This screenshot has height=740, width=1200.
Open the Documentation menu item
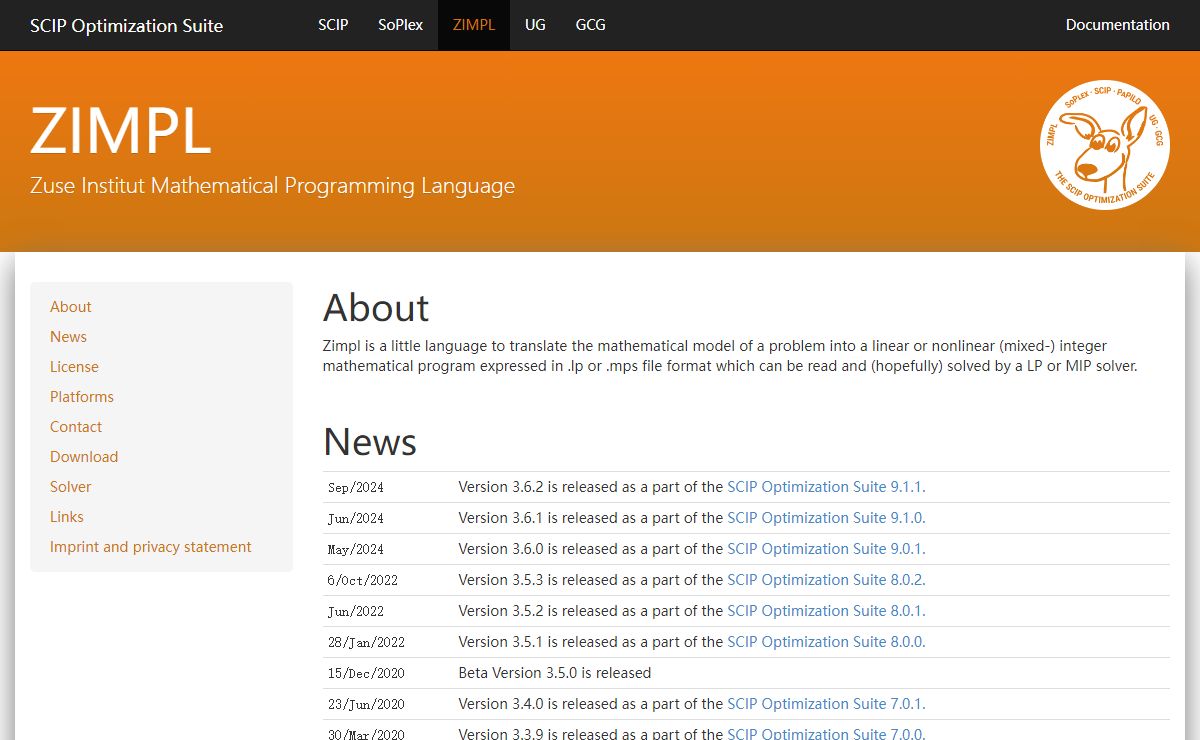[x=1118, y=25]
